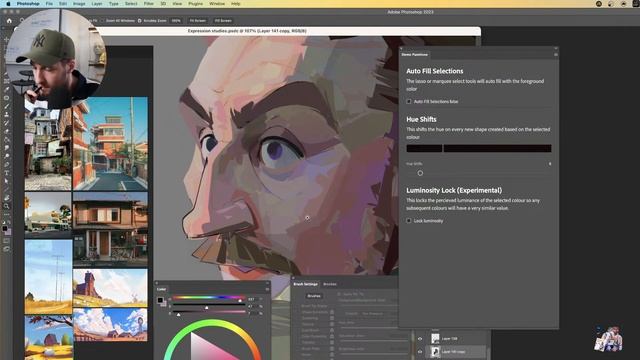Screen dimensions: 640x360
Task: Click the floating artwork thumbnail bottom right
Action: [x=608, y=339]
